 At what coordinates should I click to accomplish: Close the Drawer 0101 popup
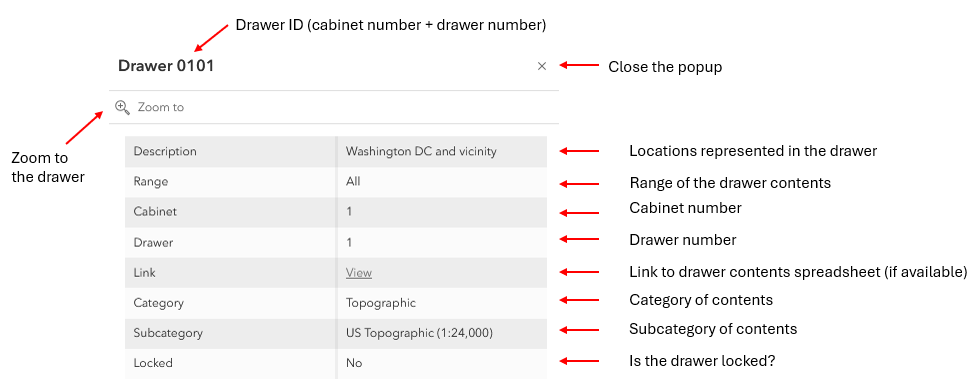[x=542, y=66]
